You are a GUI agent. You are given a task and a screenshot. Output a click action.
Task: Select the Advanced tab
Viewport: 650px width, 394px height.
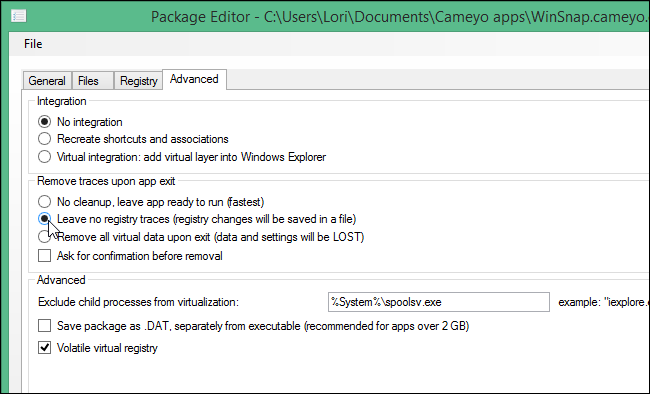194,79
